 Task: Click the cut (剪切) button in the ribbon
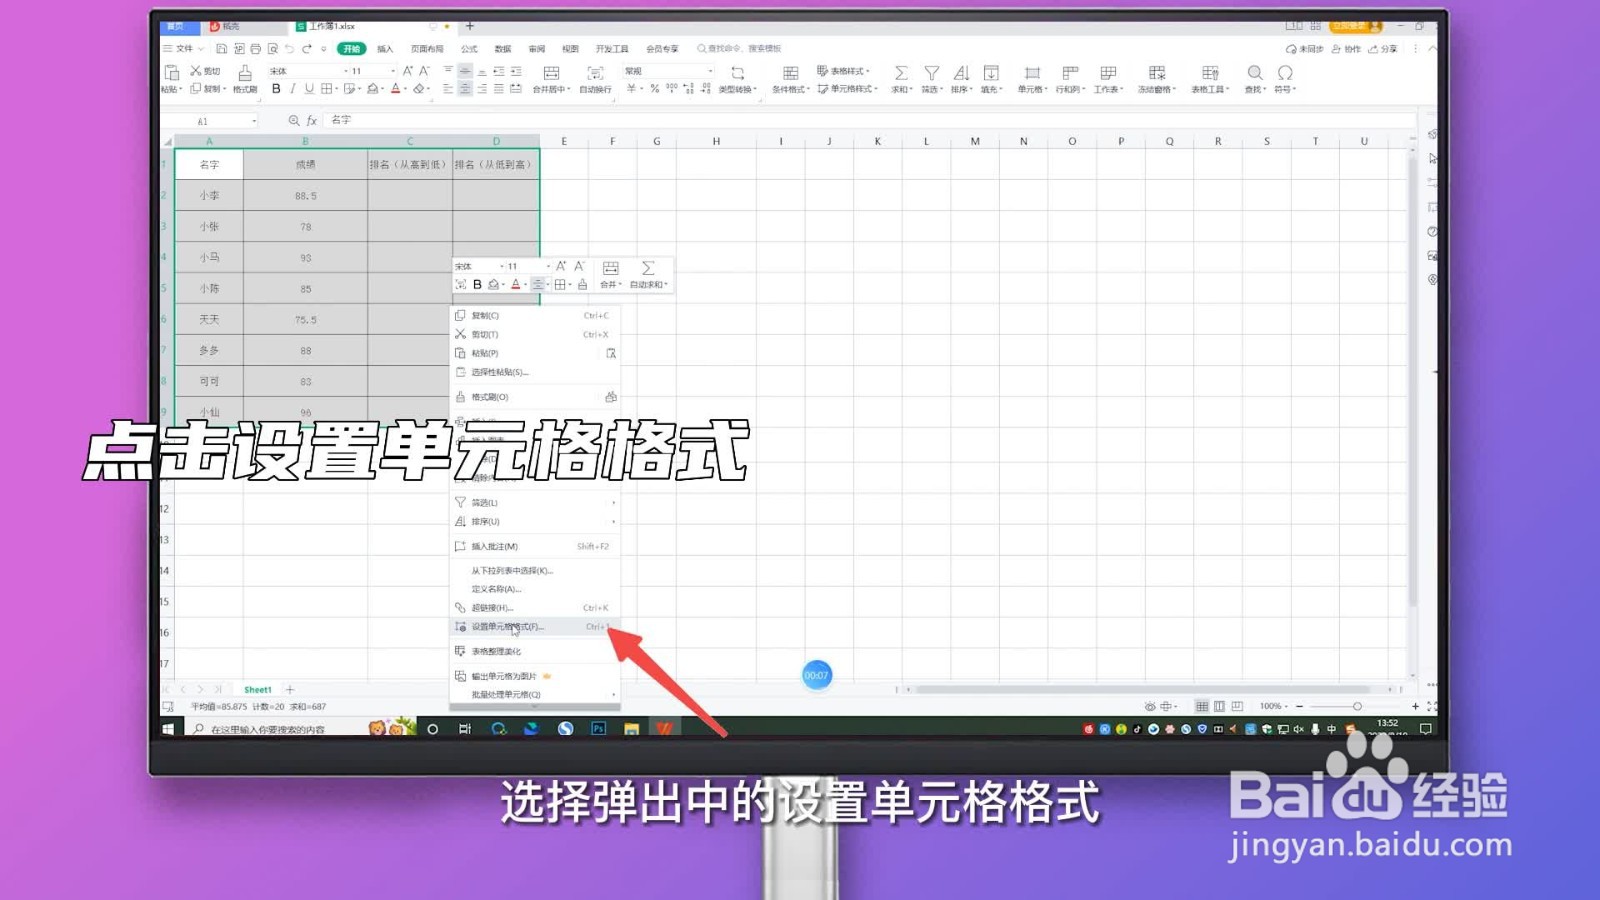pos(204,71)
